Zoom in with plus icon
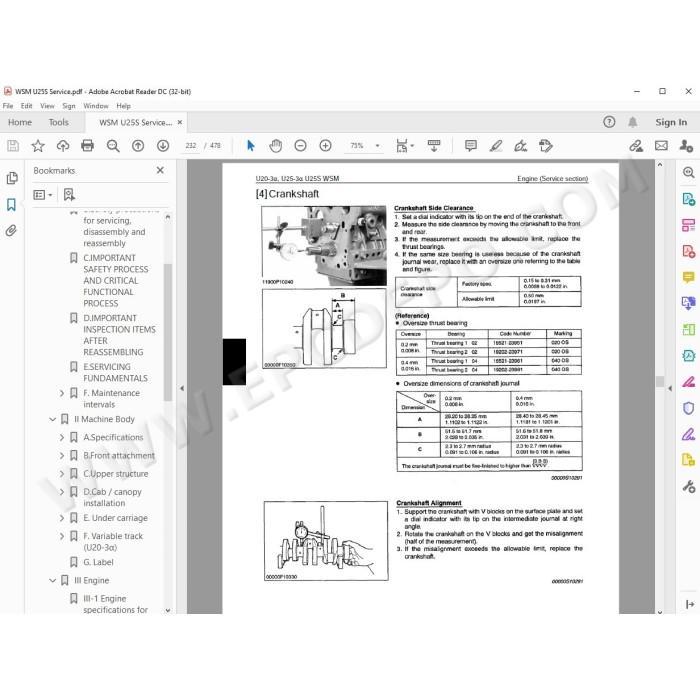700x700 pixels. pyautogui.click(x=325, y=146)
